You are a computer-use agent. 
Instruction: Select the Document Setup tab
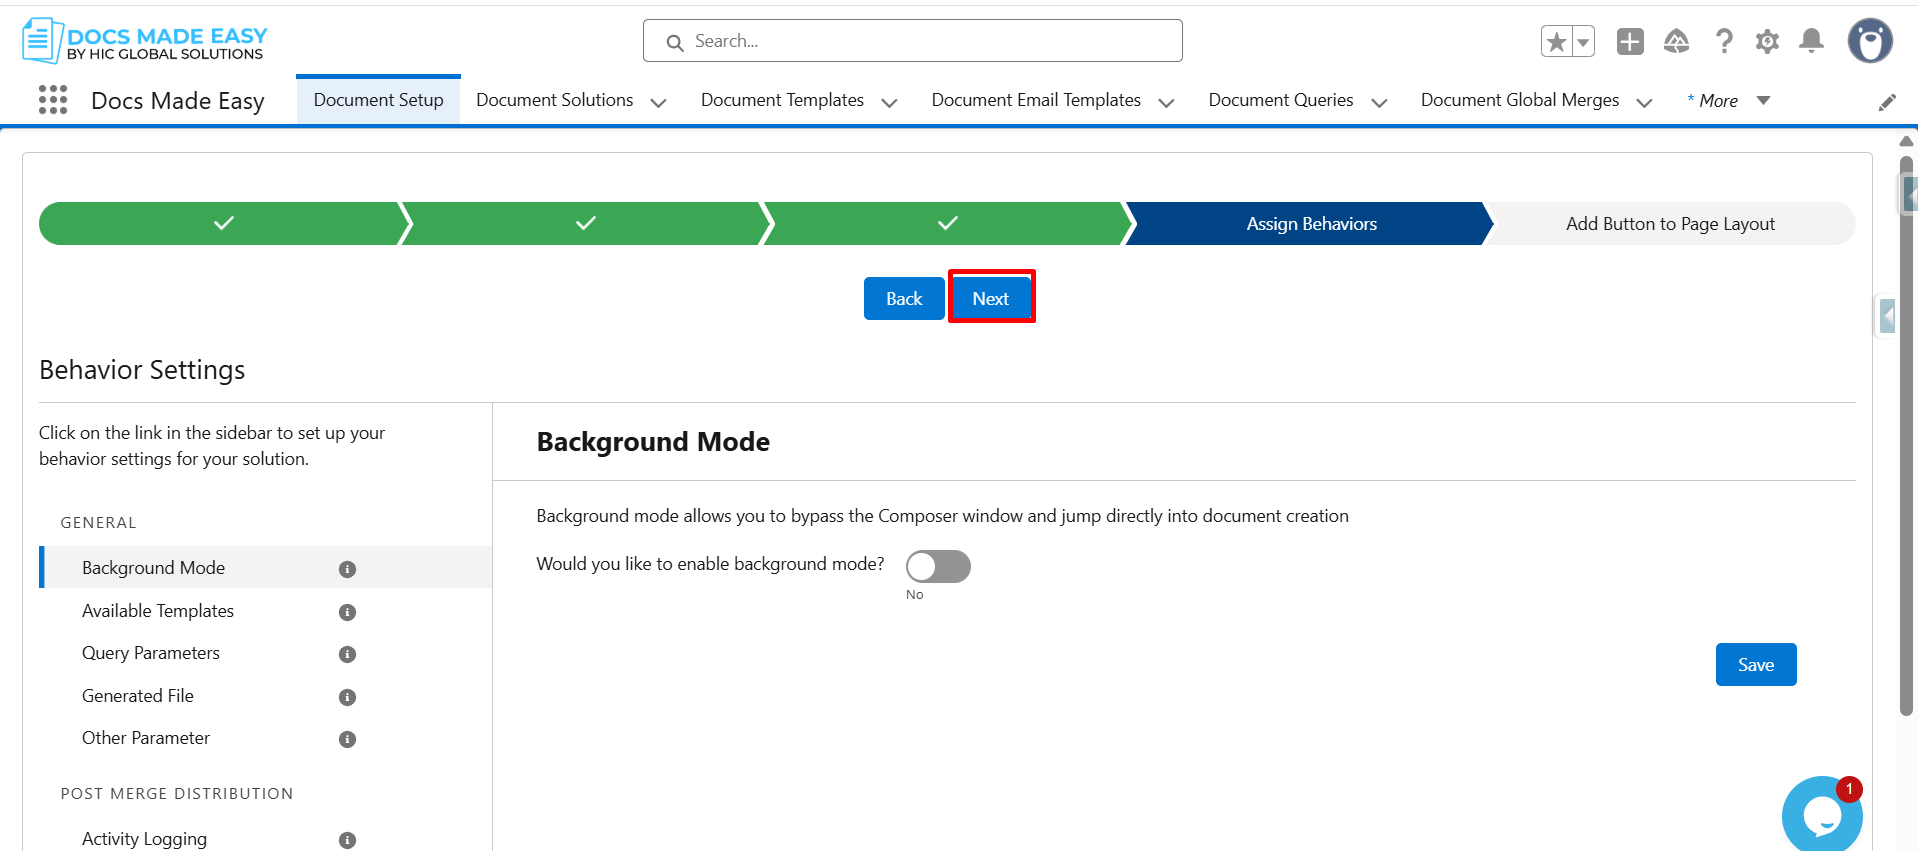(378, 100)
